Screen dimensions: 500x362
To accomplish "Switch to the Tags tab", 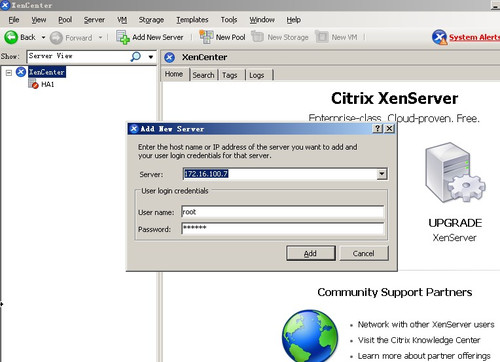I will (230, 75).
